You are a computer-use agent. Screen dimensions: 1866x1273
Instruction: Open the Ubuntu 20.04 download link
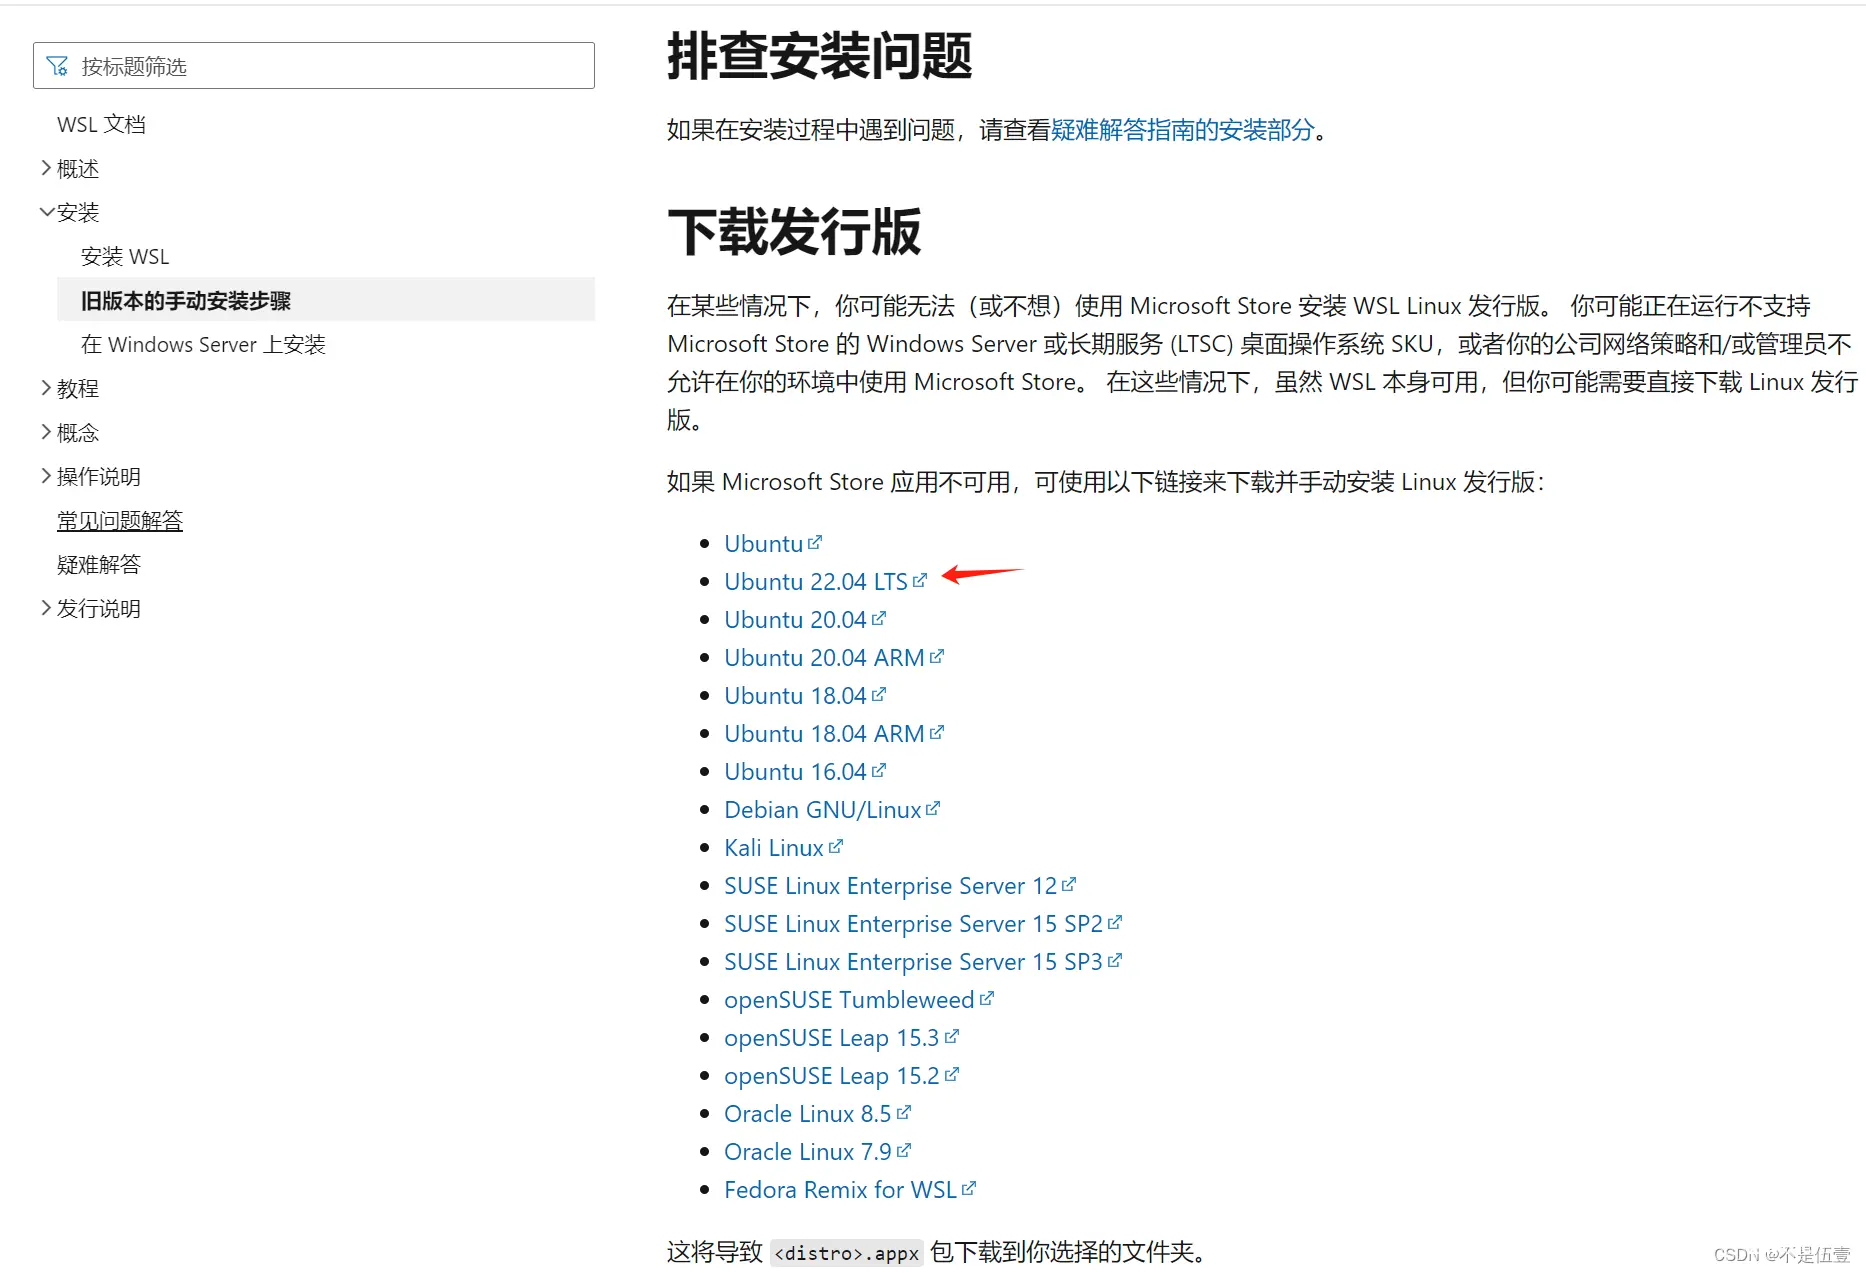[795, 619]
